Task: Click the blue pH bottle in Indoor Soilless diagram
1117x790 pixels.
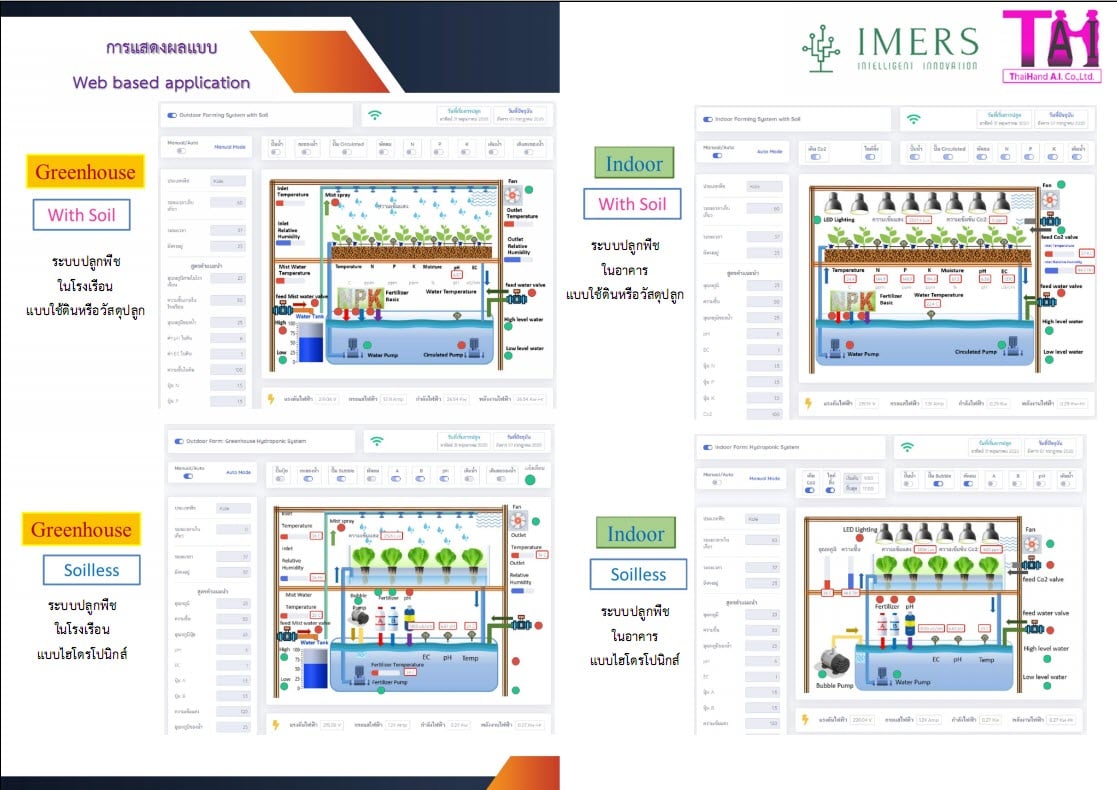Action: (x=910, y=625)
